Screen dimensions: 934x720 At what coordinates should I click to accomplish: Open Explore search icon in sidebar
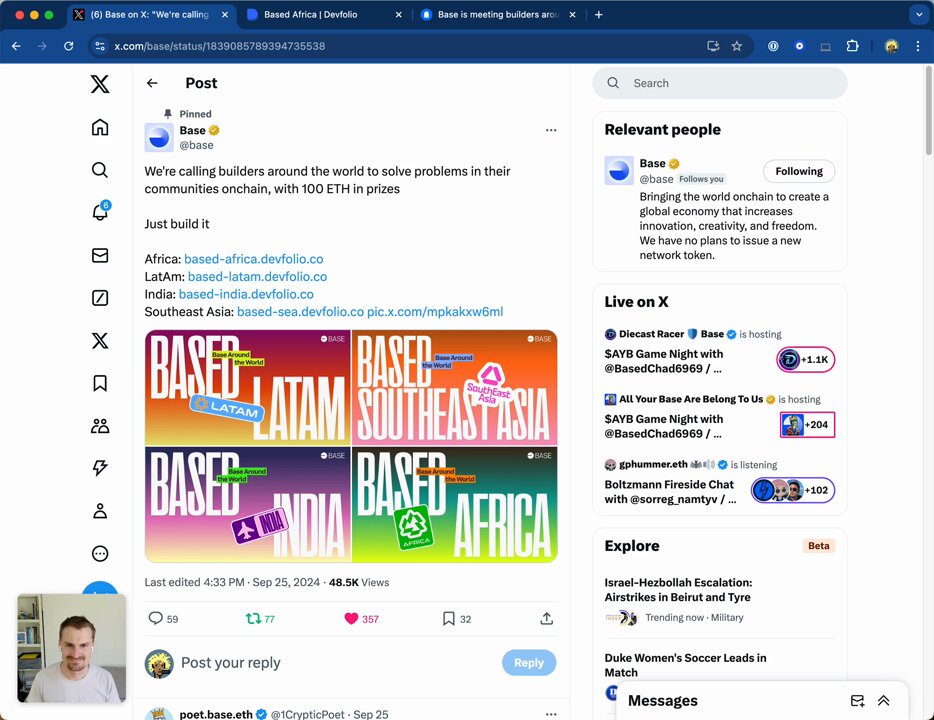(x=100, y=170)
